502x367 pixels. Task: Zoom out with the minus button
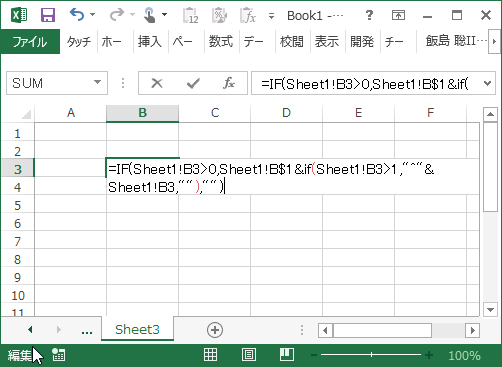pyautogui.click(x=313, y=355)
